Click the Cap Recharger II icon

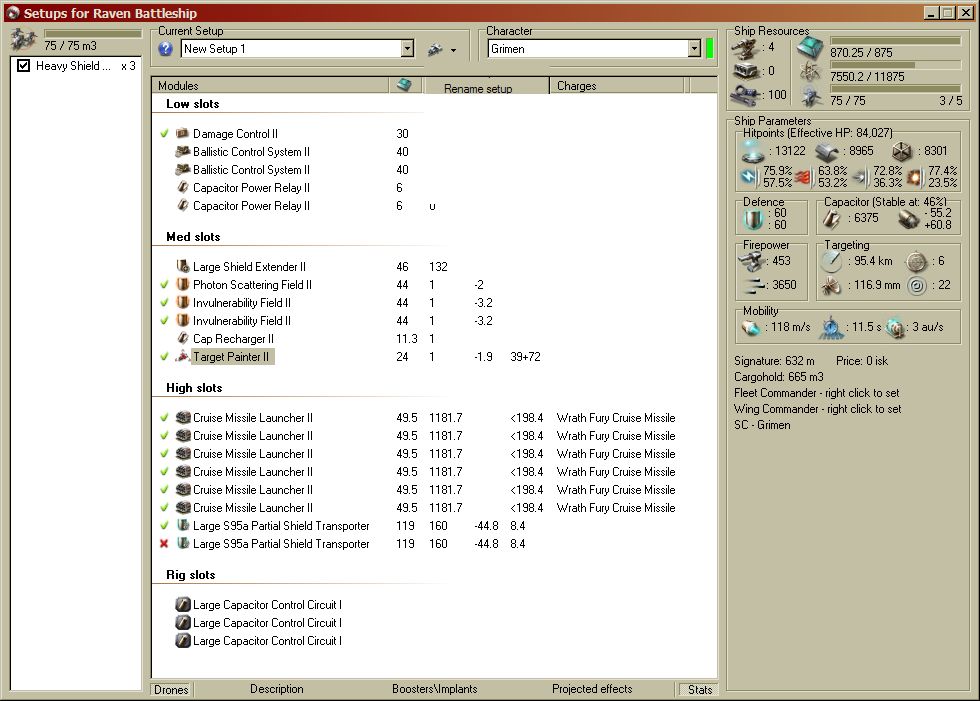182,339
